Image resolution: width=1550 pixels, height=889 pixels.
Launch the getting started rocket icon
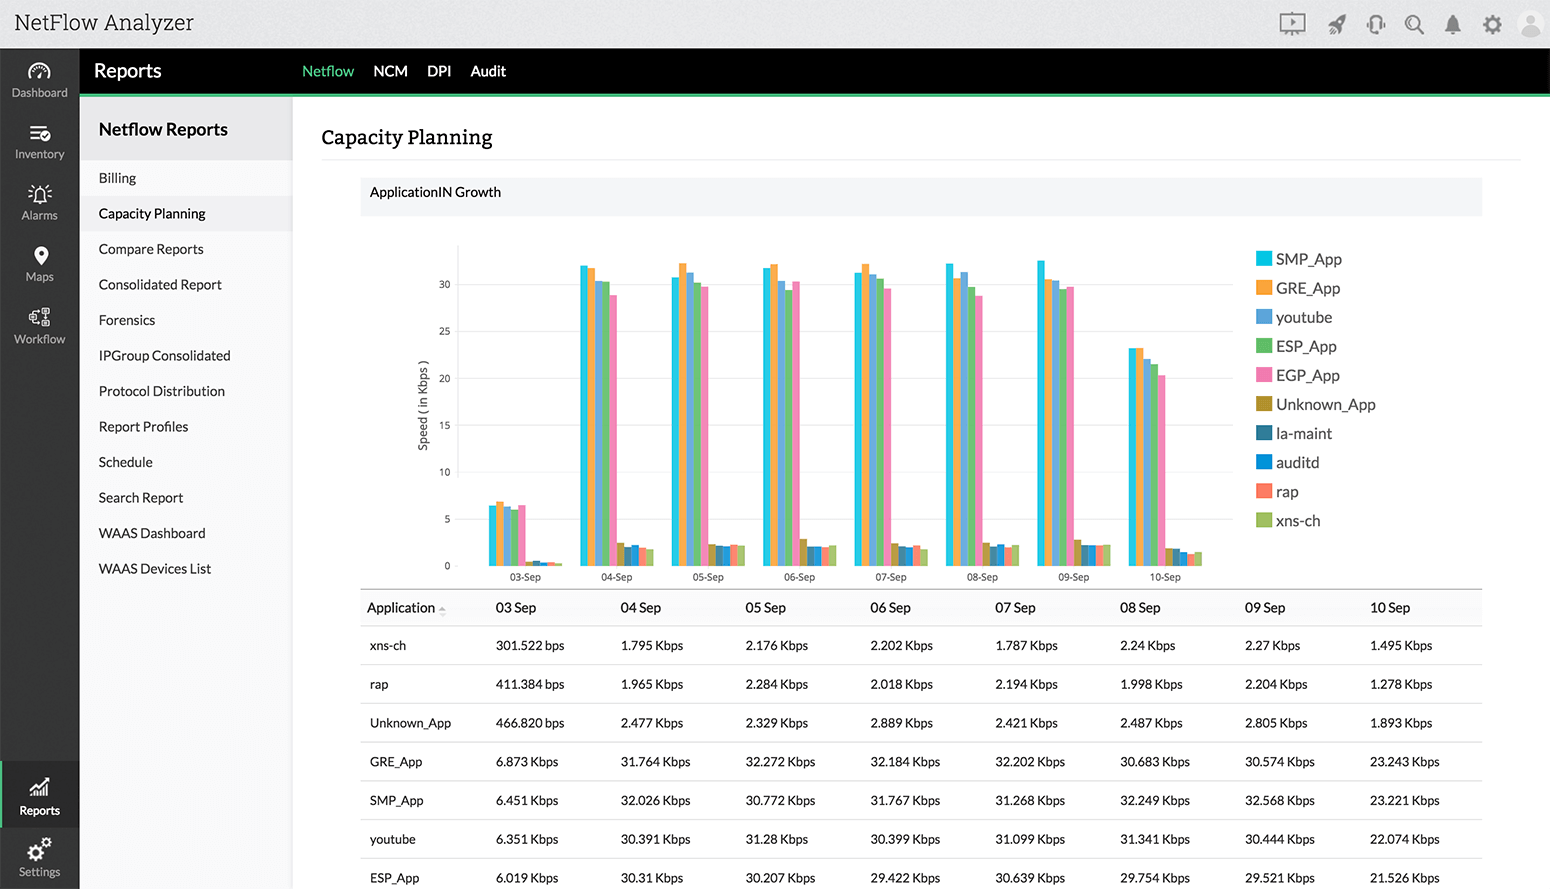tap(1336, 23)
